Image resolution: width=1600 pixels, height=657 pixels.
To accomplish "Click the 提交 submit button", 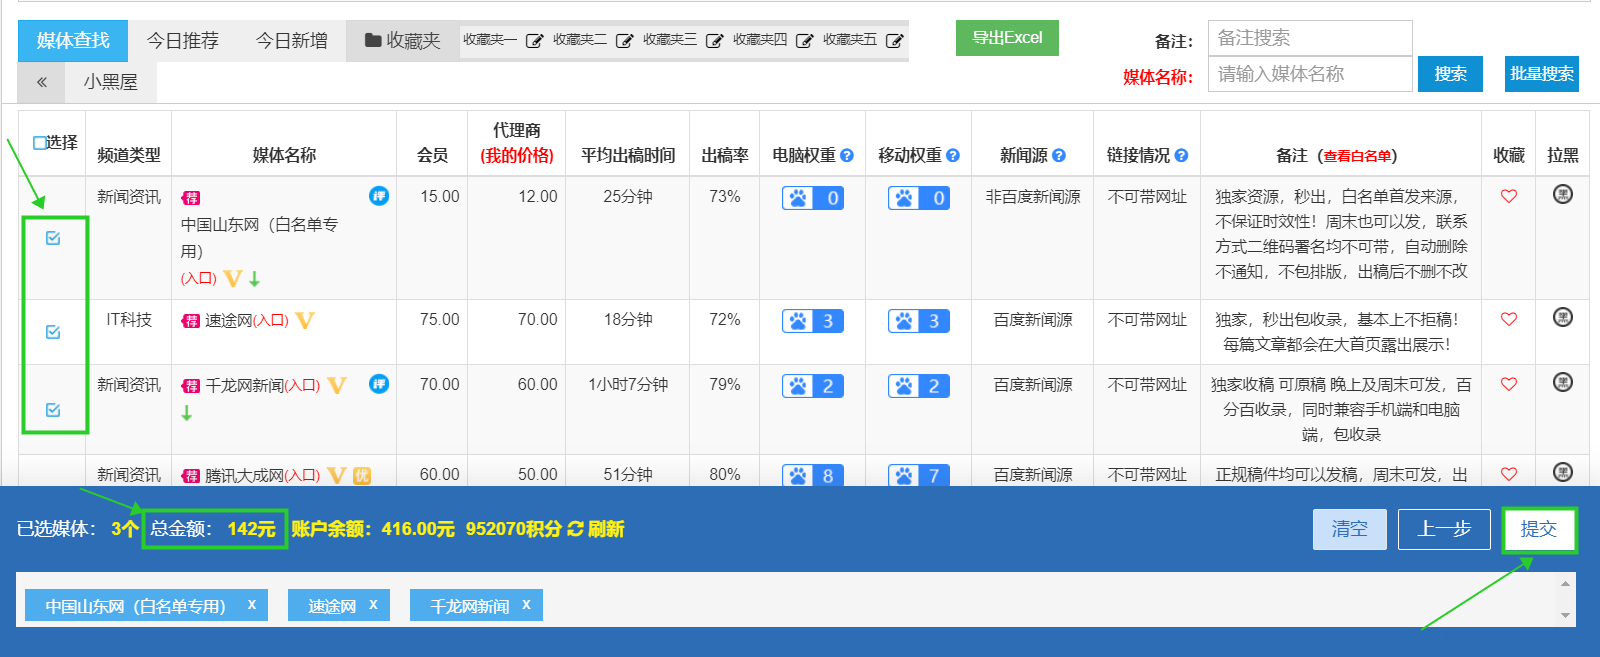I will (1538, 529).
